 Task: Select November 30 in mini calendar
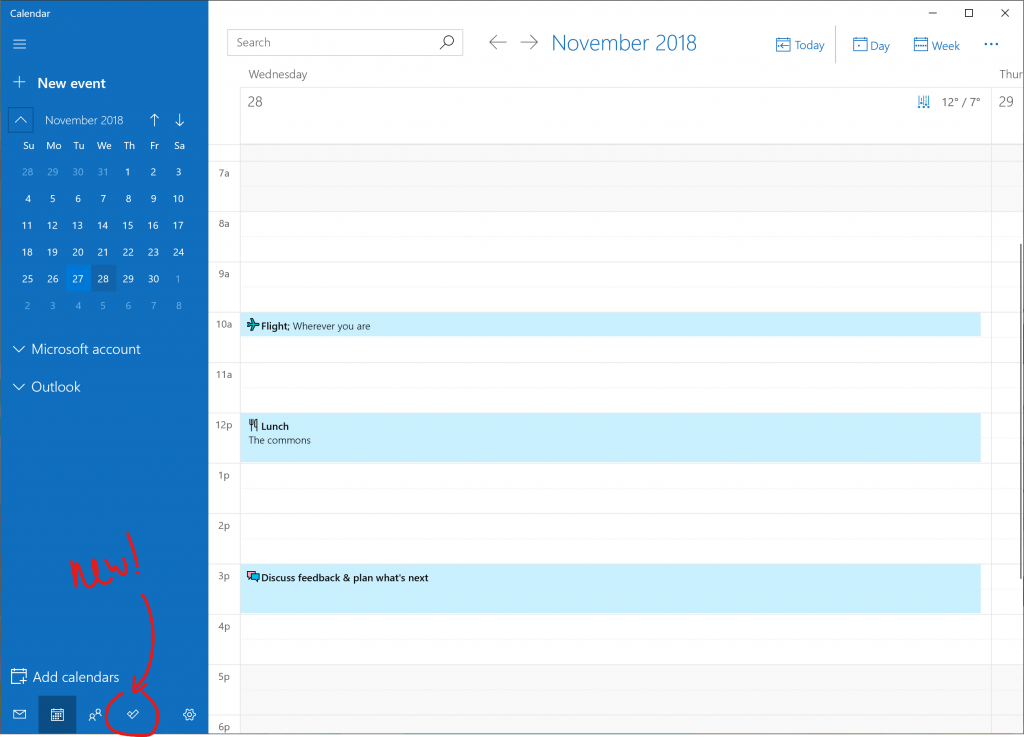[x=153, y=279]
